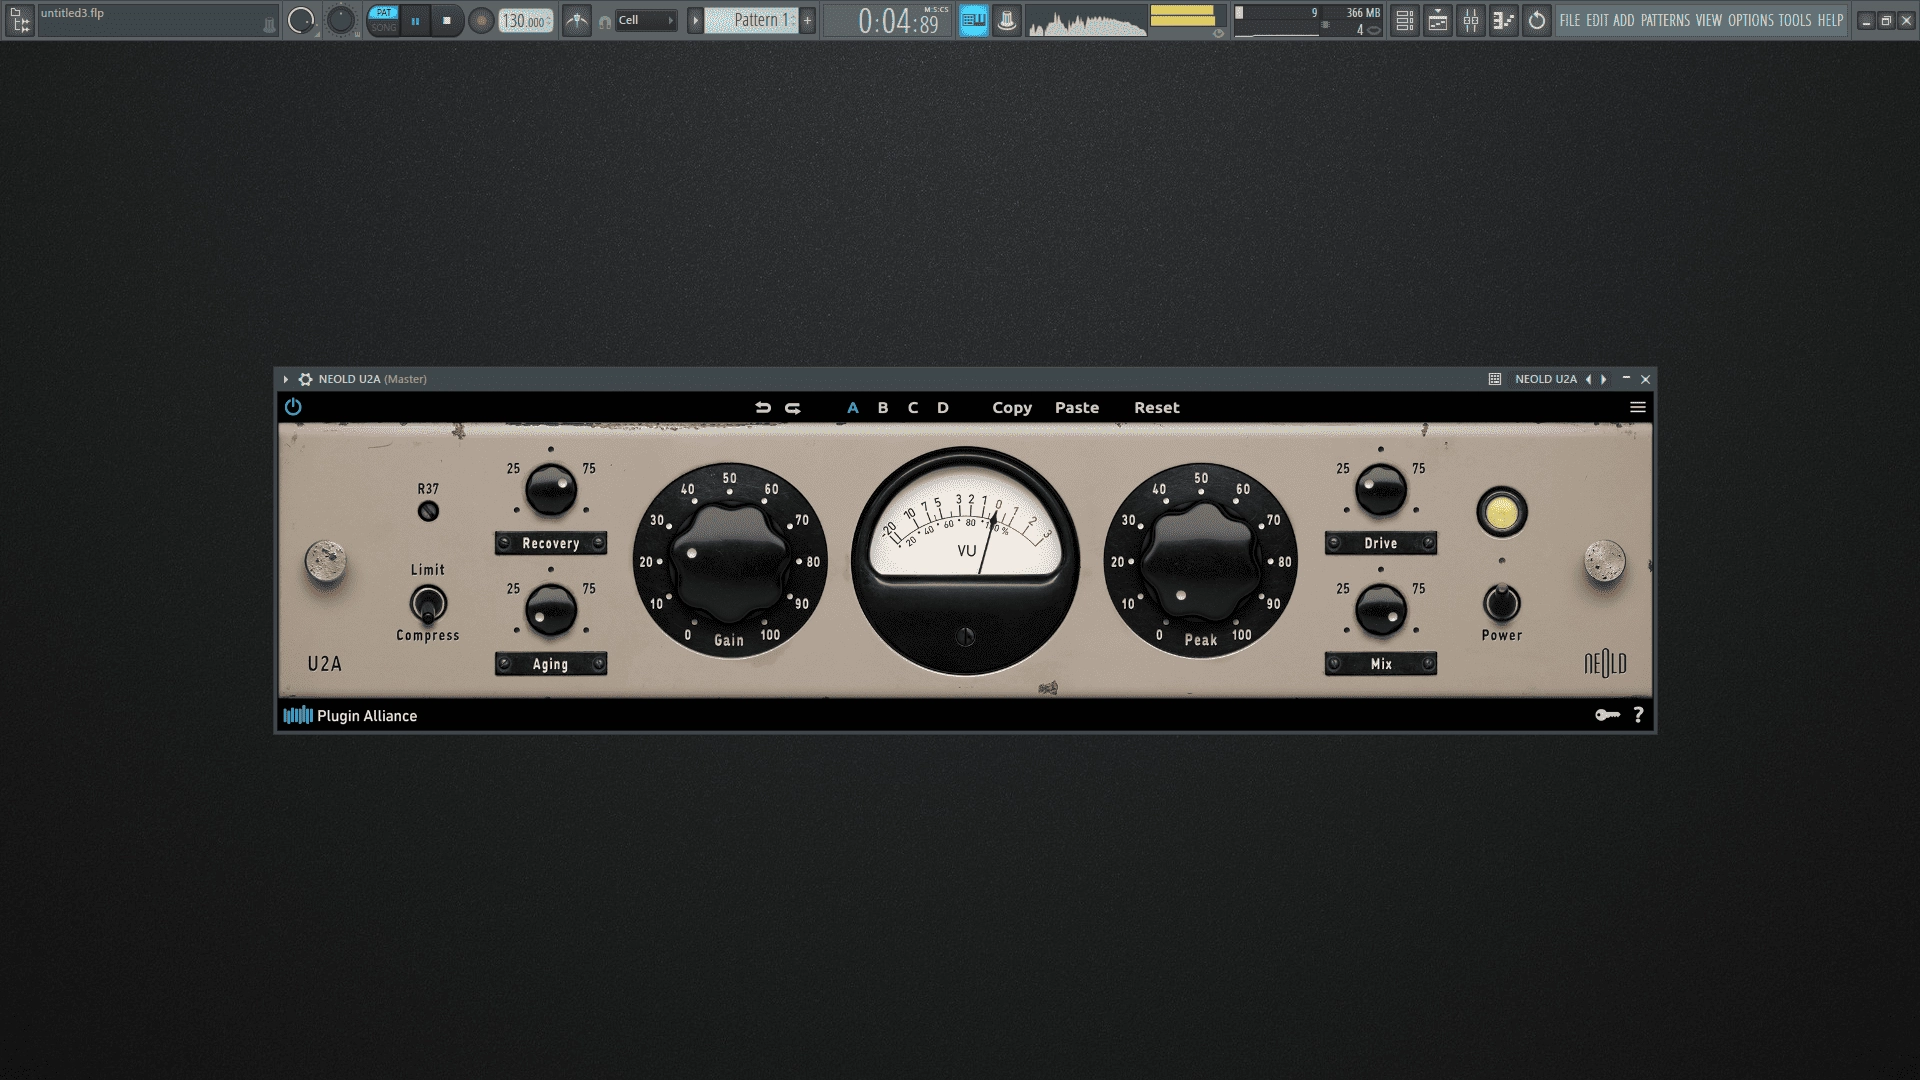The width and height of the screenshot is (1920, 1080).
Task: Flip the Limit/Compress toggle switch
Action: tap(428, 604)
